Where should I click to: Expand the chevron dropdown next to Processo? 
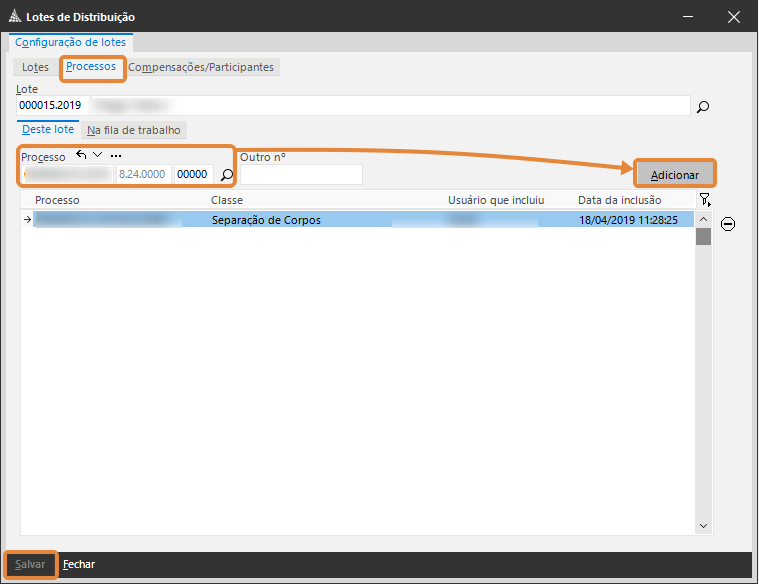click(97, 155)
